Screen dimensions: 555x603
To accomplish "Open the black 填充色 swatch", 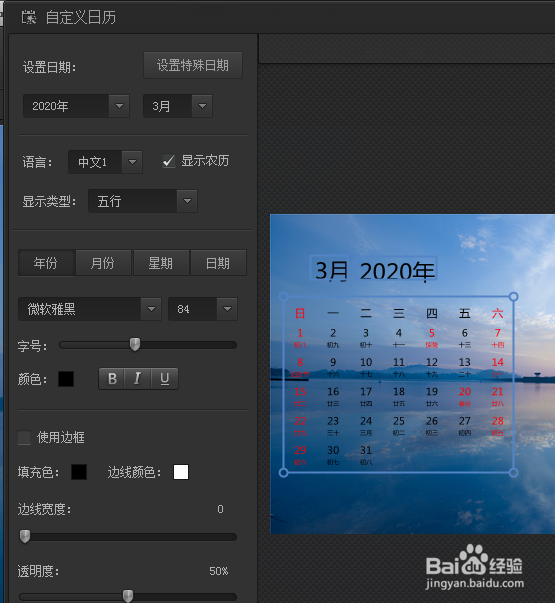I will point(79,472).
